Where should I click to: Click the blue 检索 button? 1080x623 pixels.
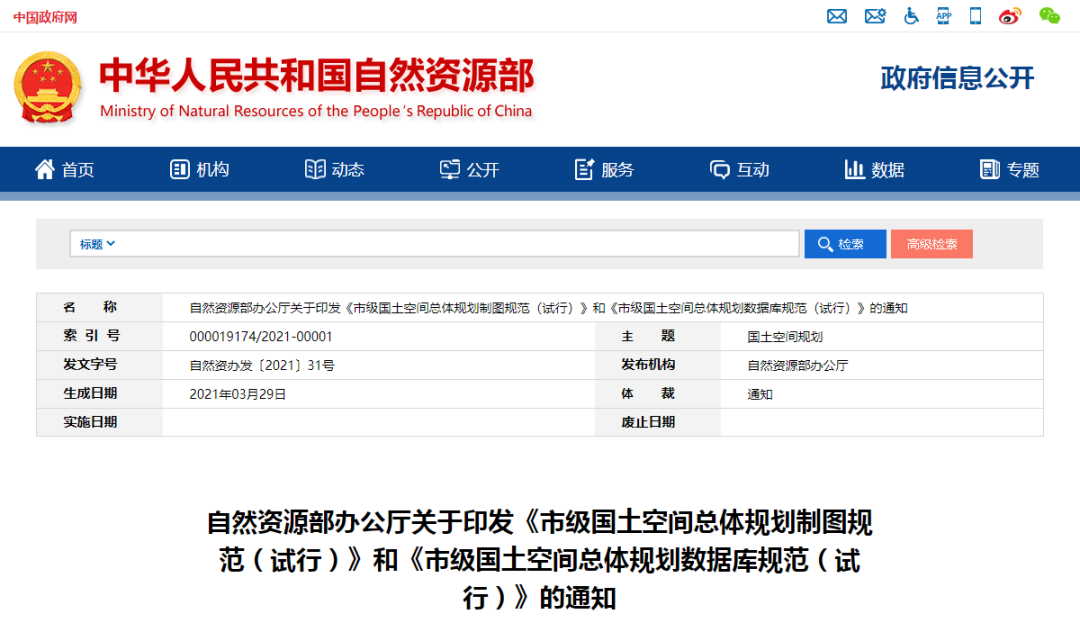[x=845, y=244]
